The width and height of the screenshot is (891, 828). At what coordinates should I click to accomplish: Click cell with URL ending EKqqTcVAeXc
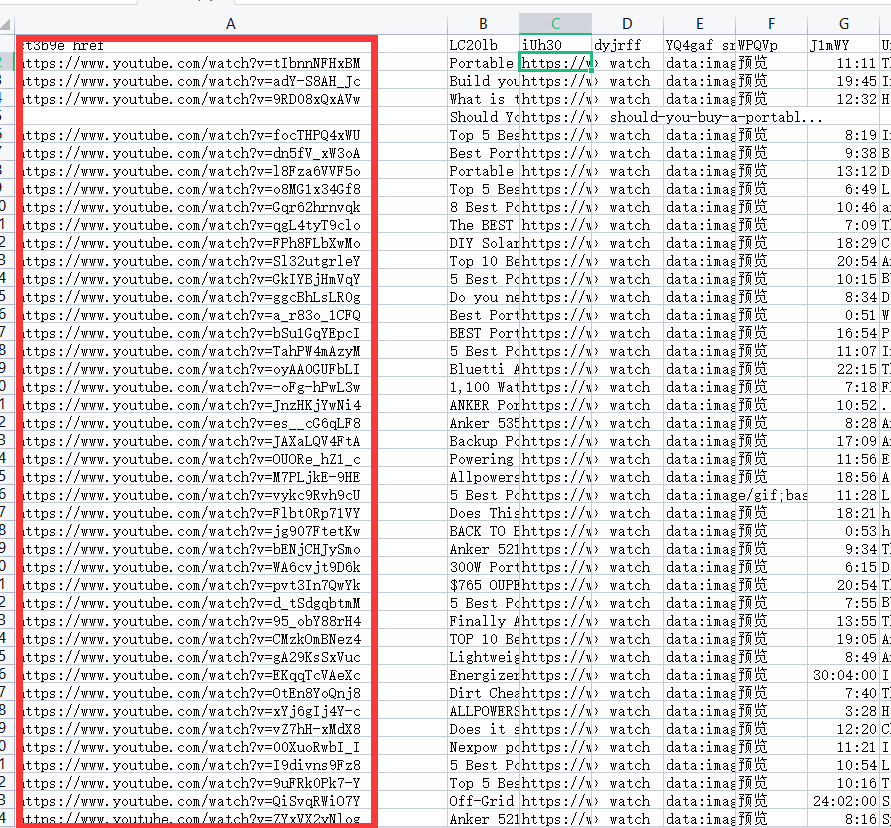click(x=231, y=675)
